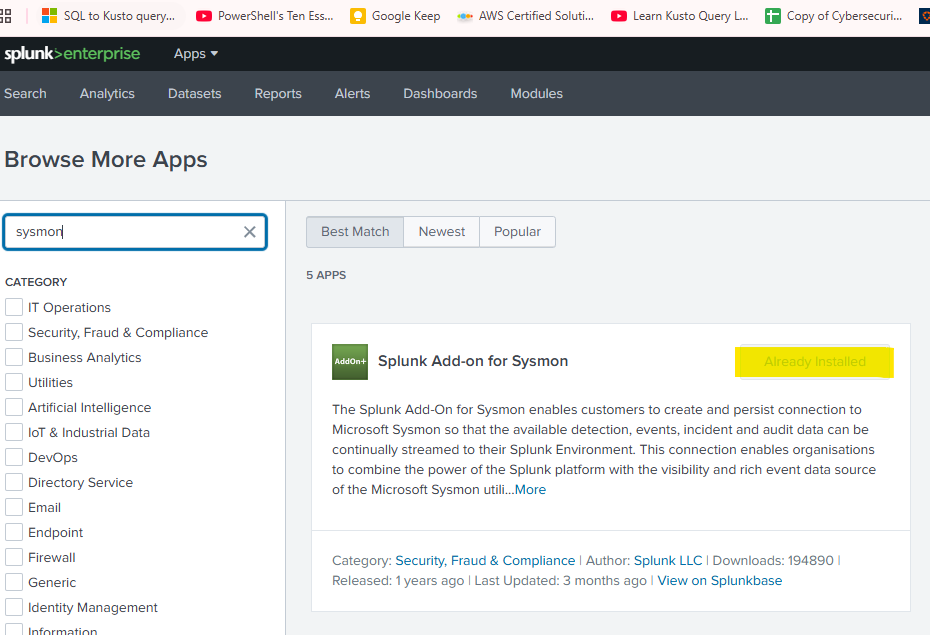This screenshot has height=635, width=930.
Task: Click the AddOn+ icon for Sysmon add-on
Action: pyautogui.click(x=349, y=361)
